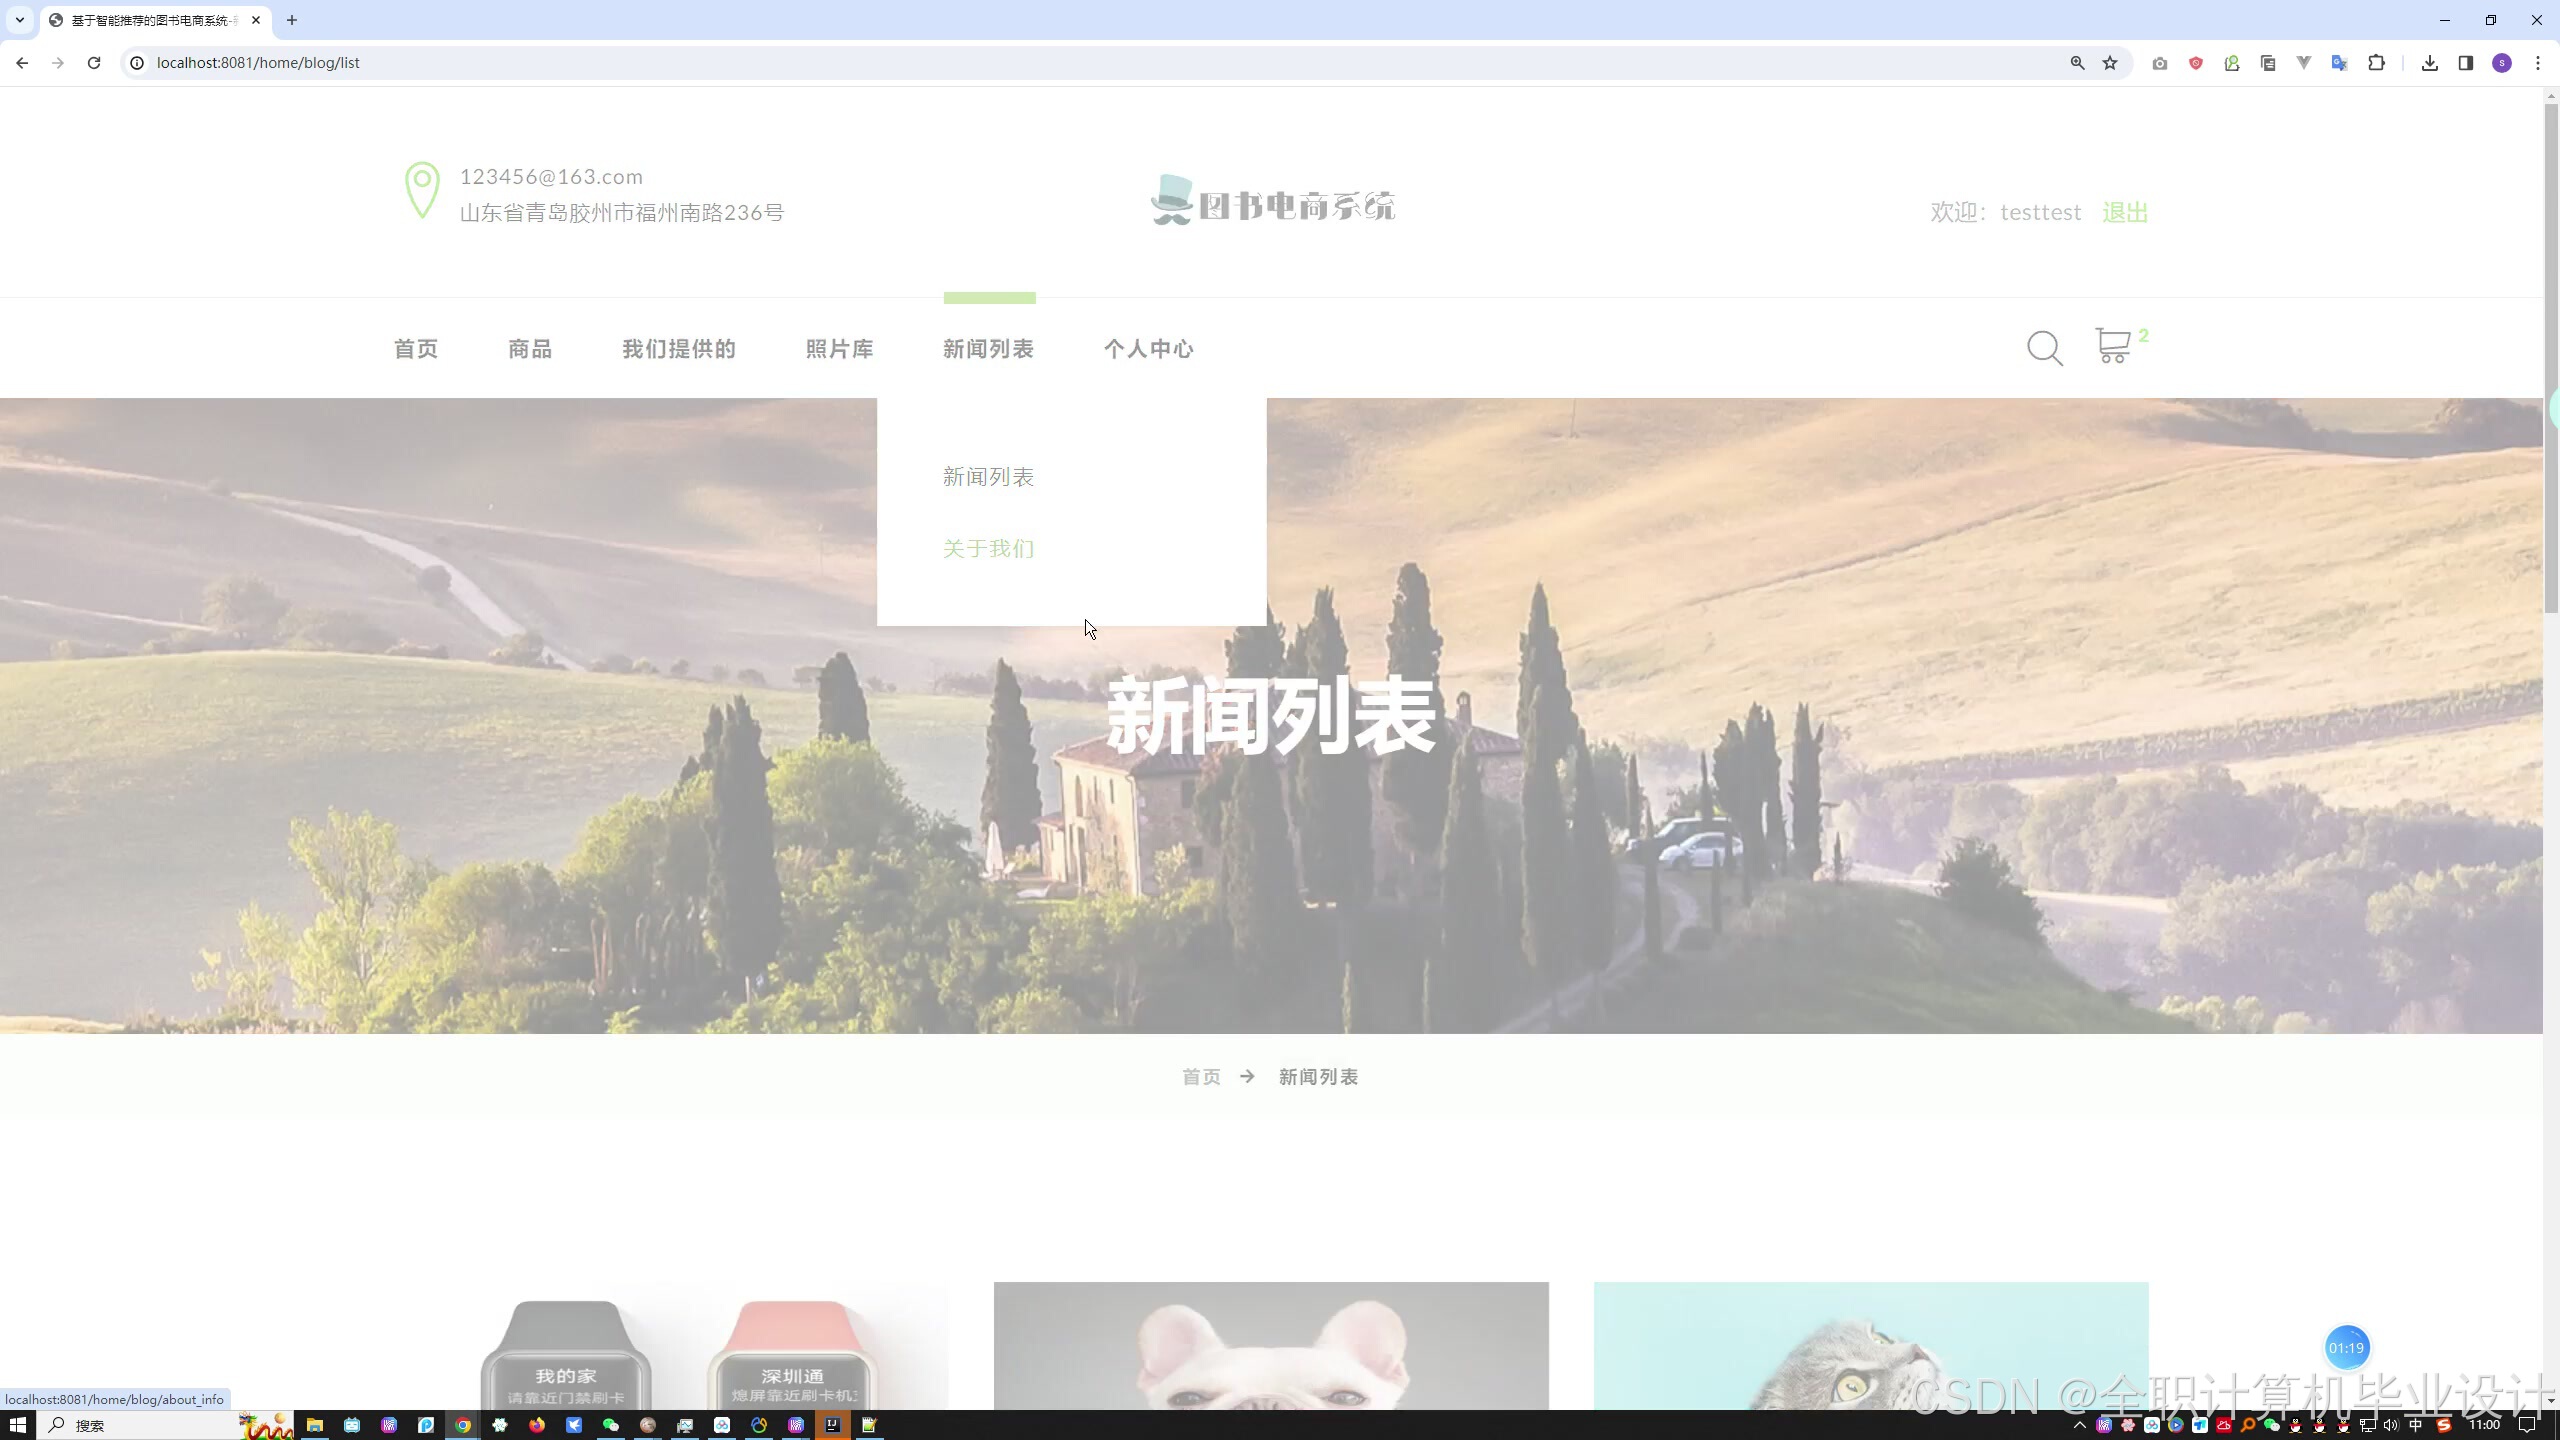Open the 个人中心 navigation menu
Viewport: 2560px width, 1440px height.
(1148, 349)
